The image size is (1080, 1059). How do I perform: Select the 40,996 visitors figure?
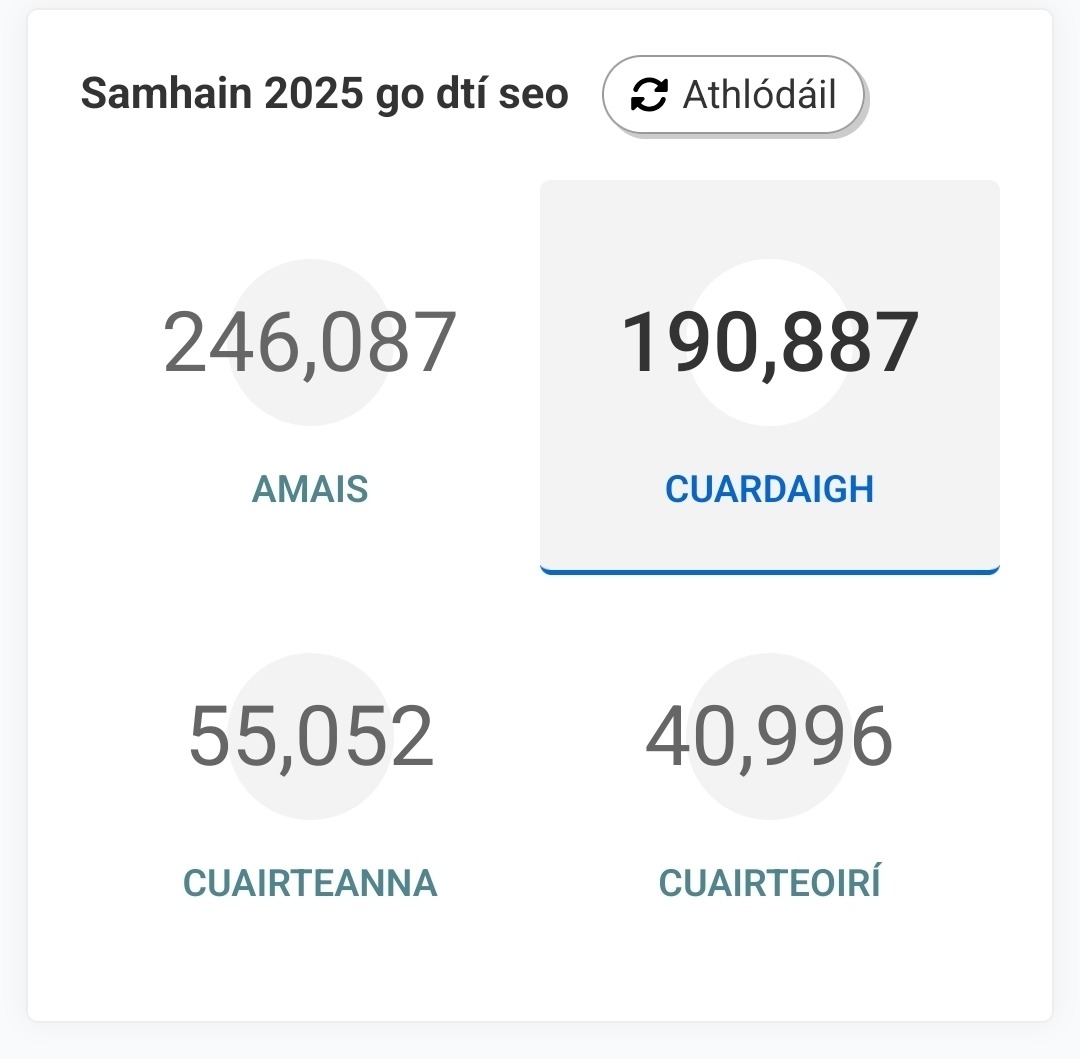[769, 737]
